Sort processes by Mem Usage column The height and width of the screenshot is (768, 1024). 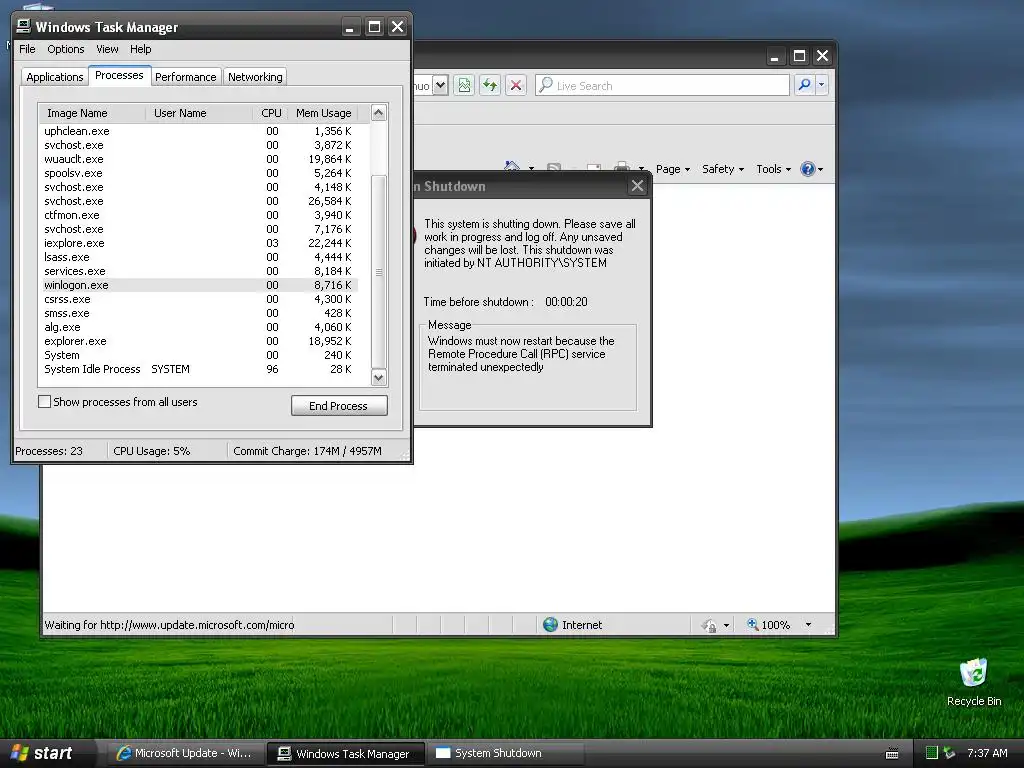coord(324,113)
